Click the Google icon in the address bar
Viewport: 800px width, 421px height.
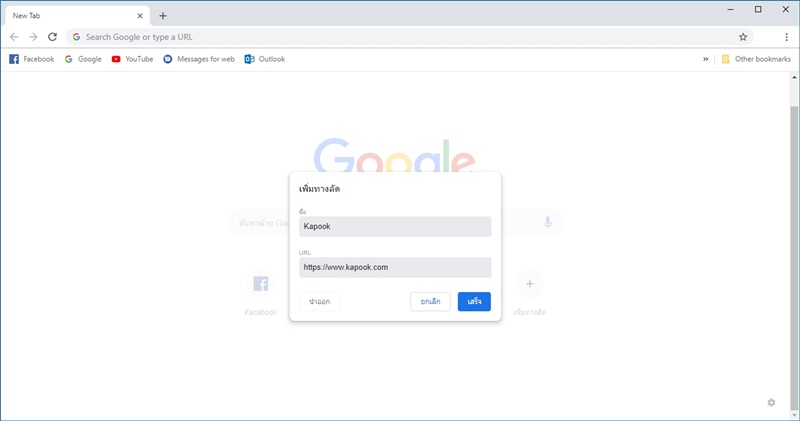coord(76,37)
